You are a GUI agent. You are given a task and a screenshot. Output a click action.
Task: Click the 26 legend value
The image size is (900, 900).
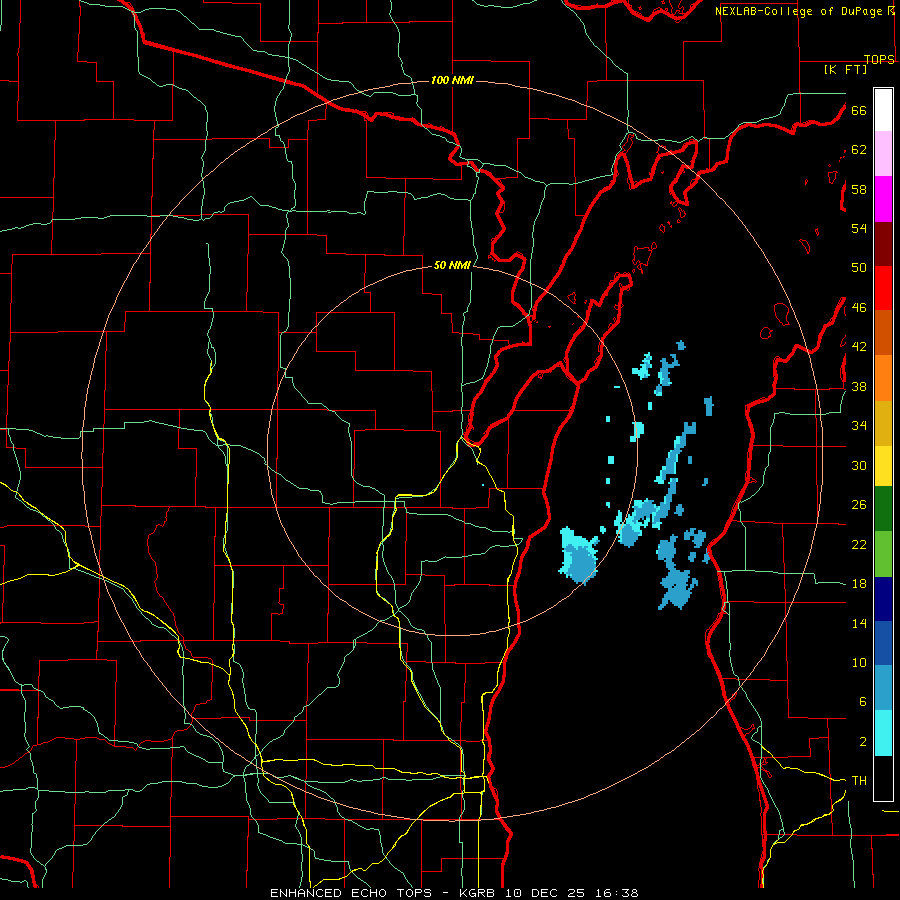pos(859,505)
